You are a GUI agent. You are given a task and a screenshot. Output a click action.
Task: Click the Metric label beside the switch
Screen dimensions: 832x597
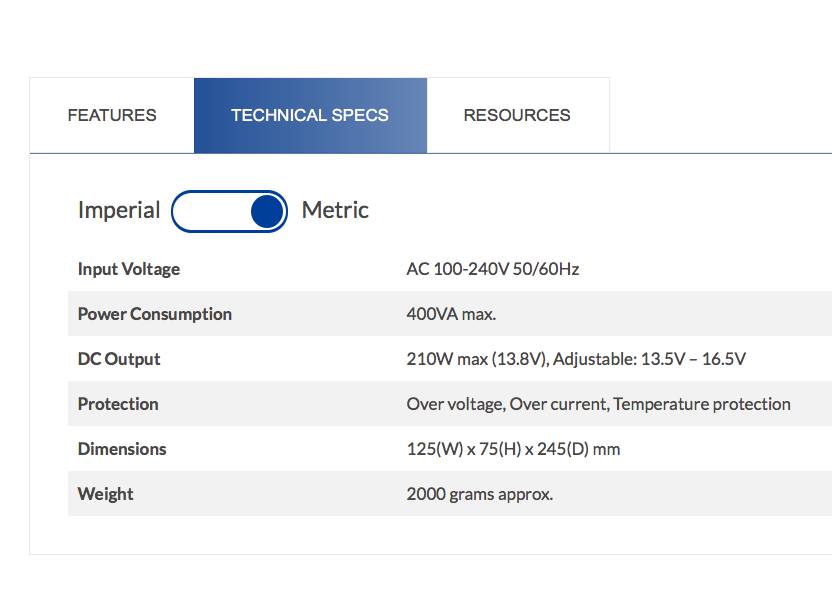point(335,210)
